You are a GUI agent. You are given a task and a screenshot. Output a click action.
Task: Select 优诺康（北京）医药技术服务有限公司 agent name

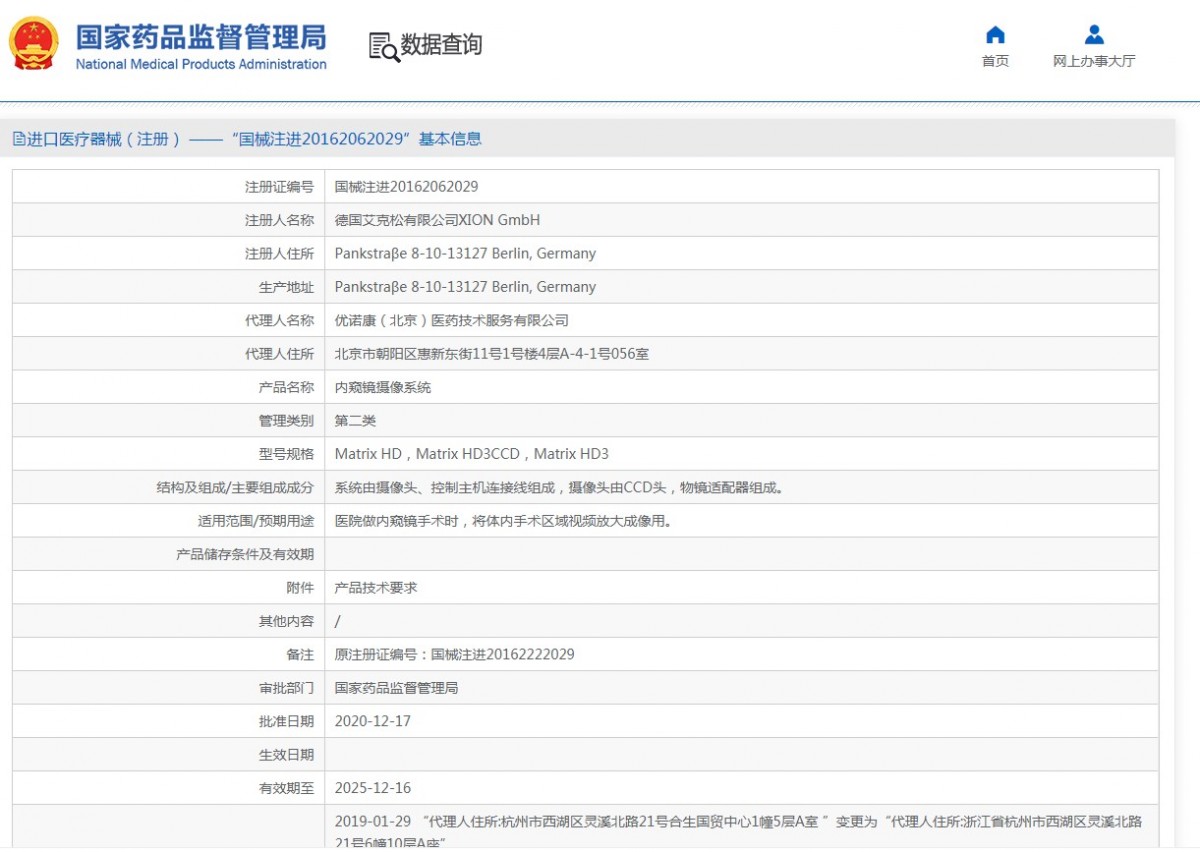pyautogui.click(x=451, y=321)
